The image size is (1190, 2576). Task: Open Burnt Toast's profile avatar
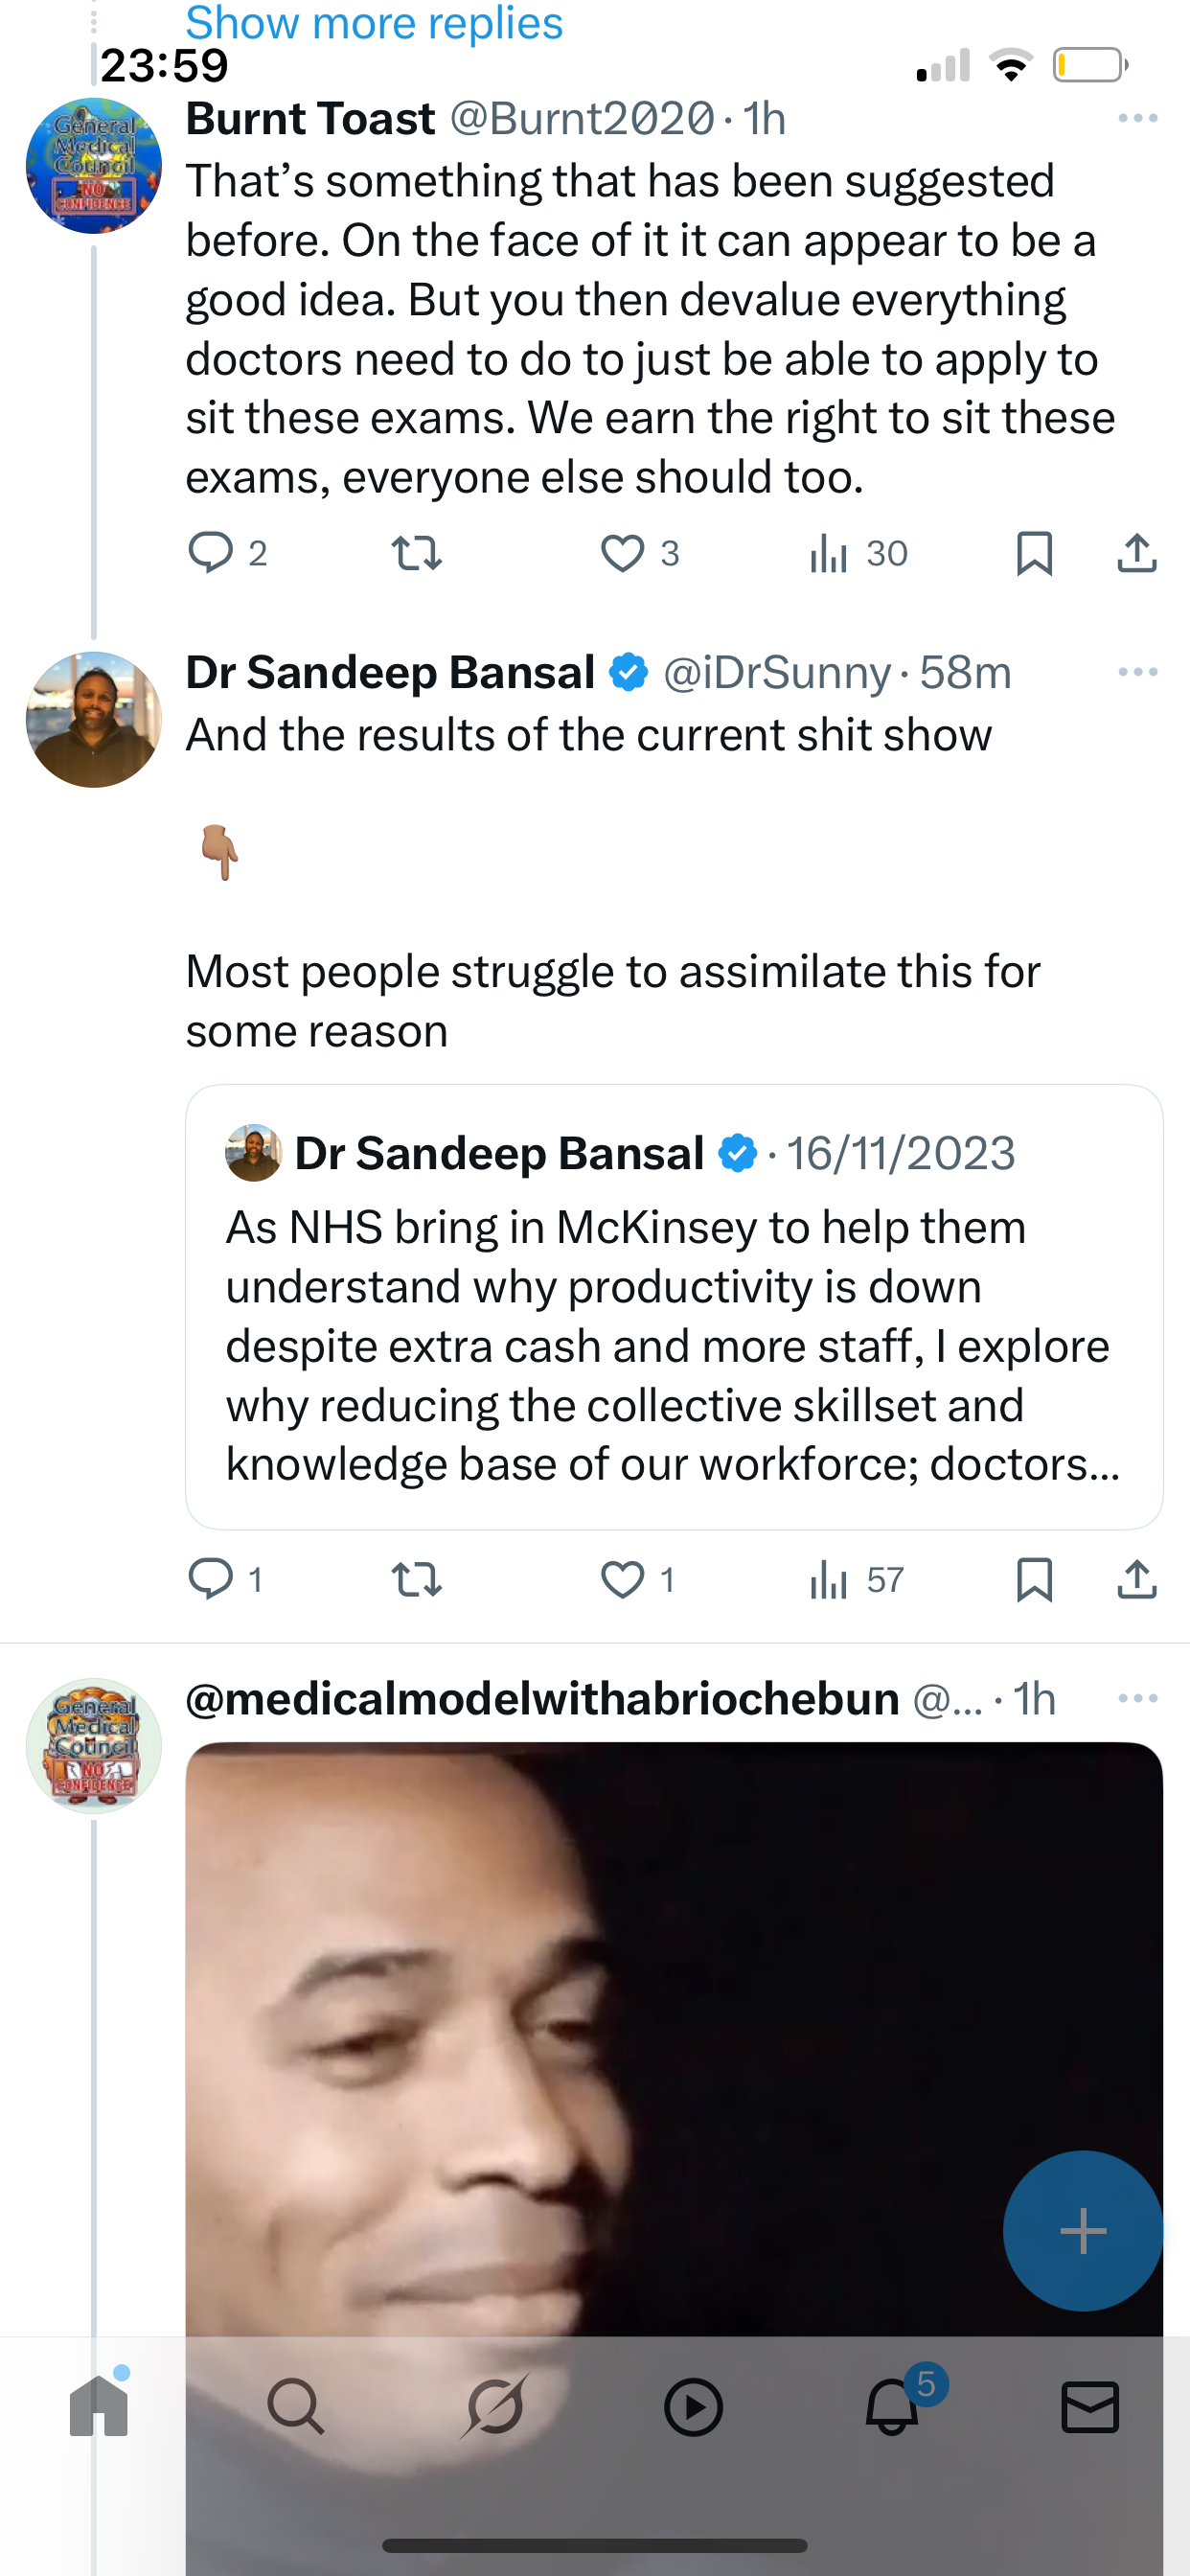point(94,166)
